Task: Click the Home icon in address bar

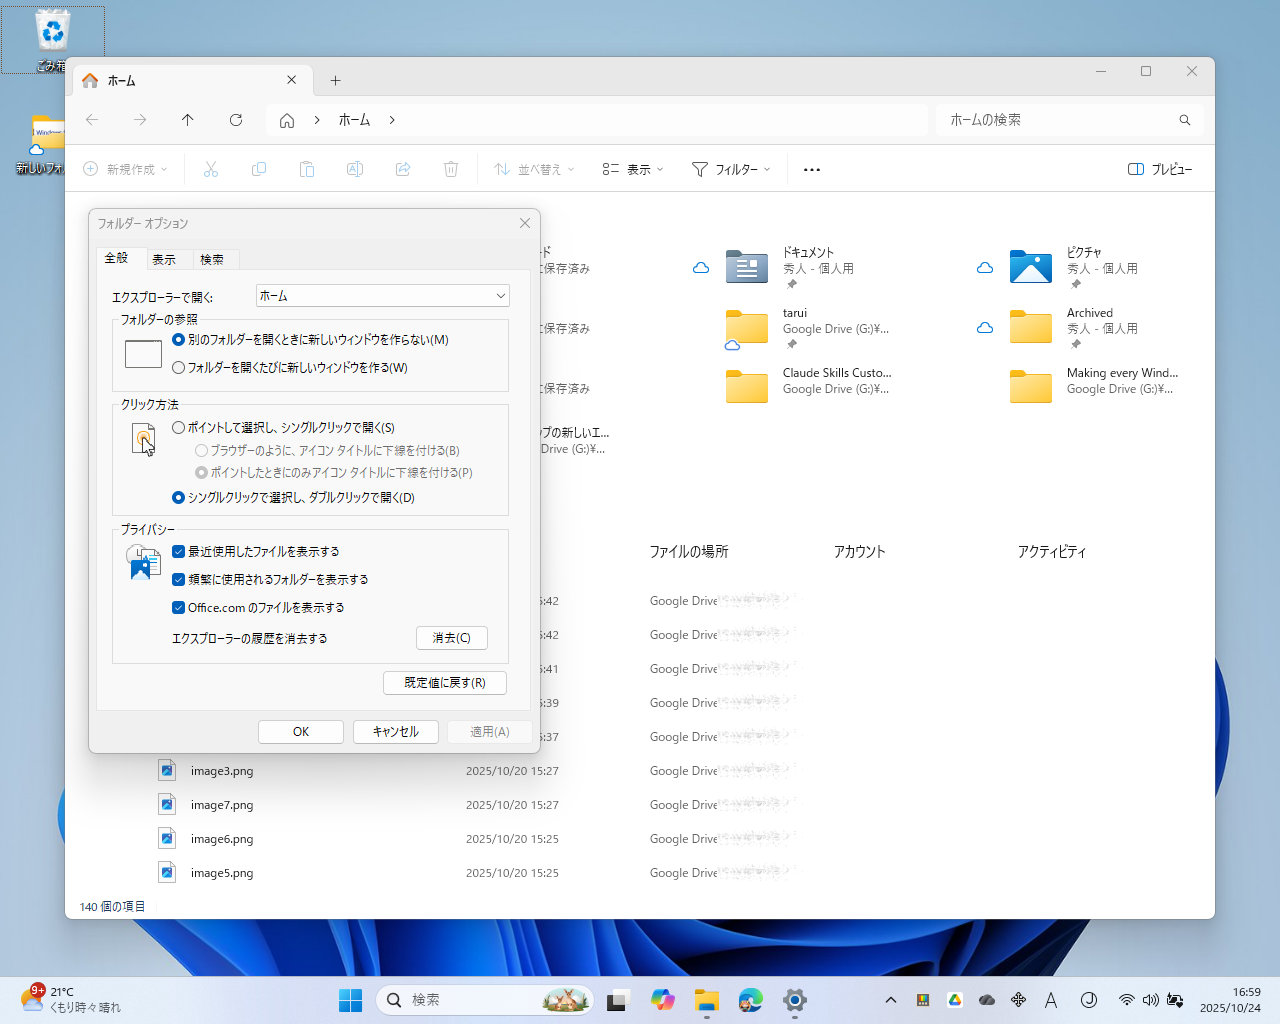Action: pos(287,120)
